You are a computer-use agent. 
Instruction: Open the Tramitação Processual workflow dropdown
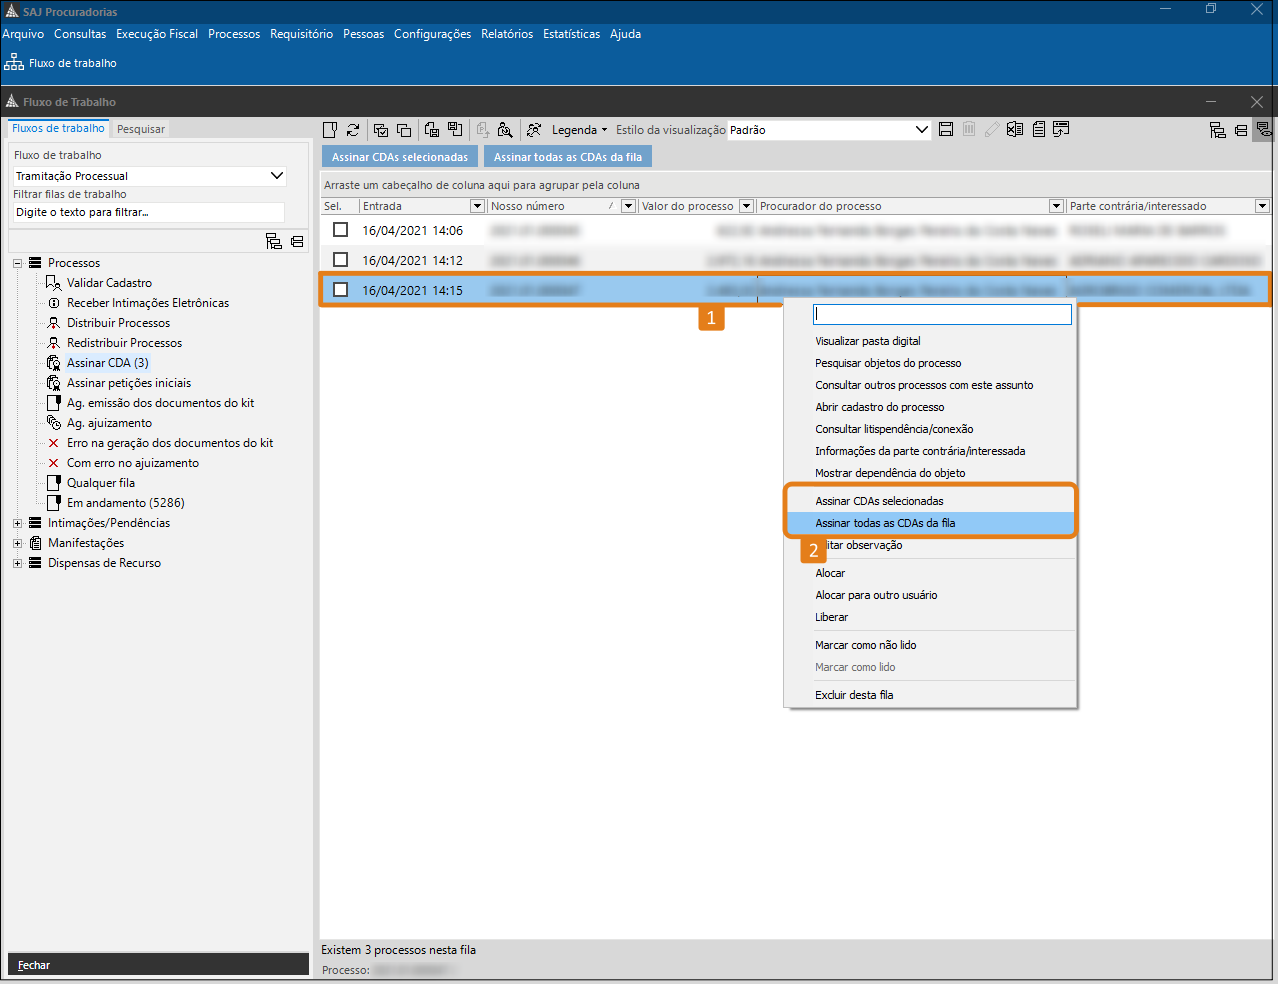point(277,176)
